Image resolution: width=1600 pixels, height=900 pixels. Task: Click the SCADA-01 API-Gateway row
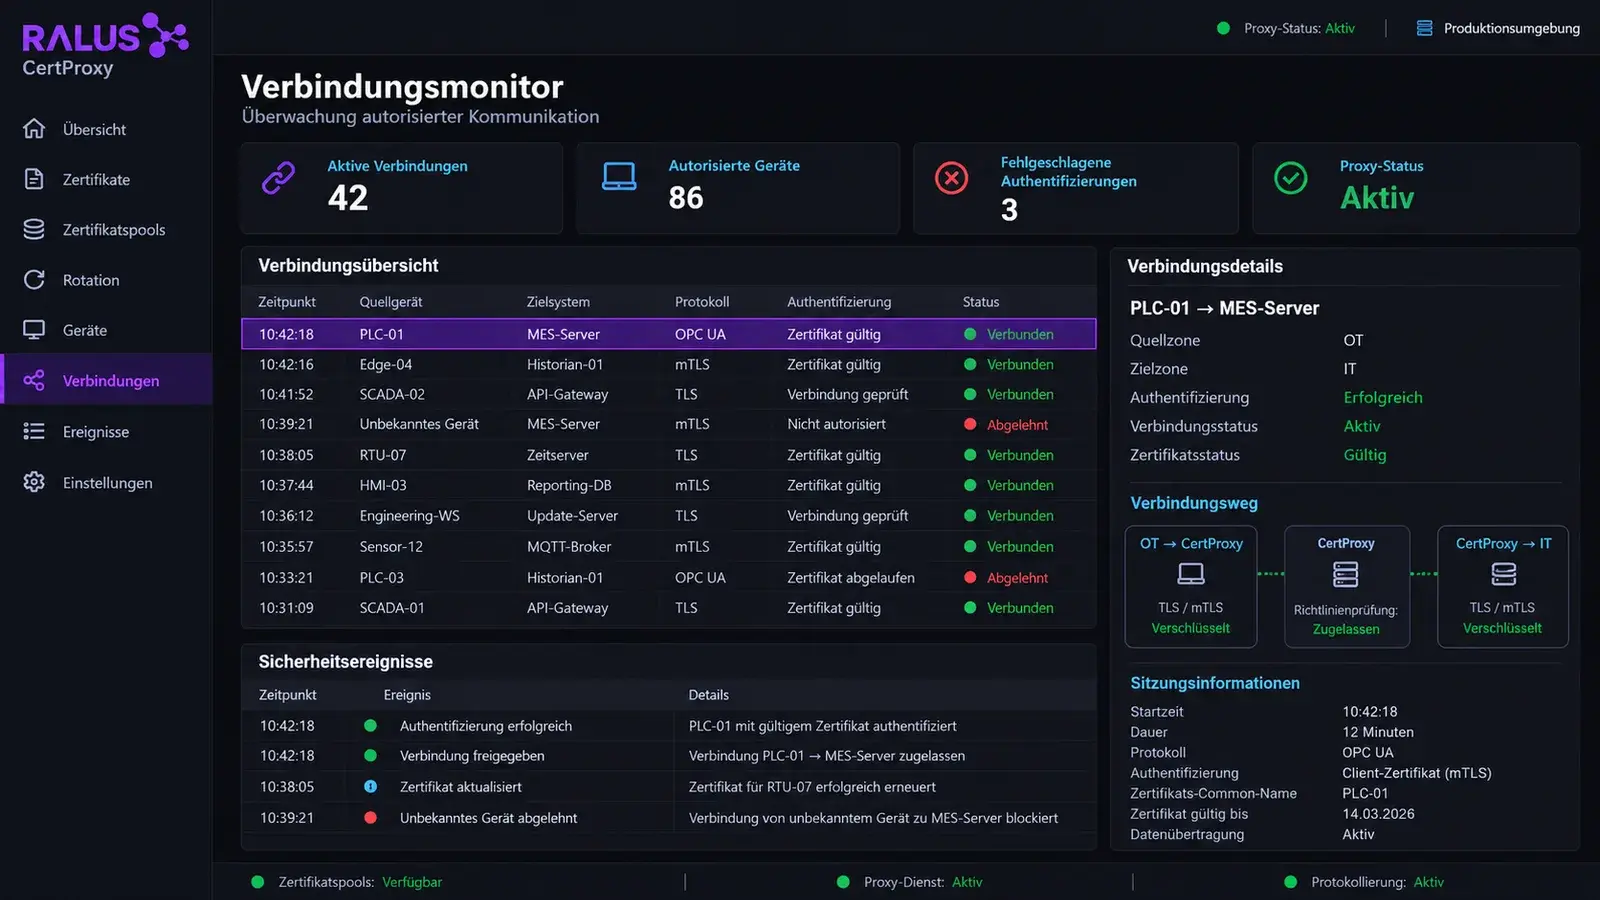click(x=668, y=608)
